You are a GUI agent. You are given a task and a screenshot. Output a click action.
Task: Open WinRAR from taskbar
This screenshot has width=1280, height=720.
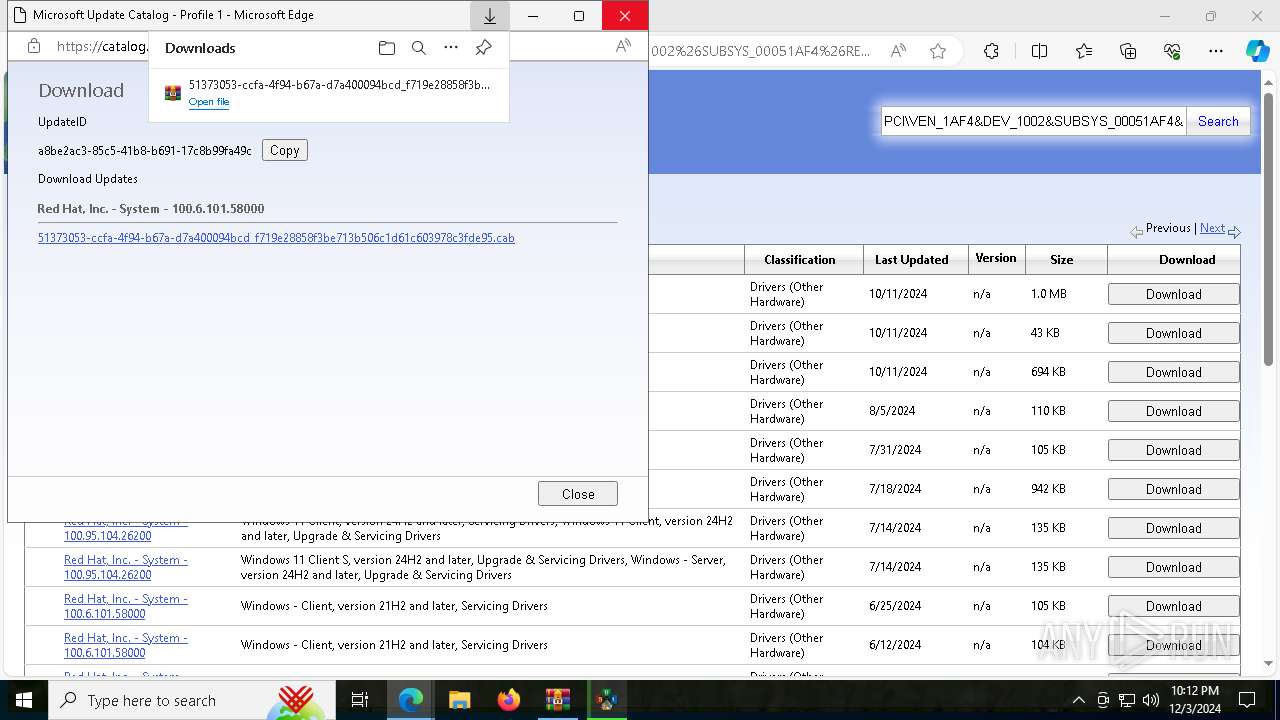coord(557,700)
